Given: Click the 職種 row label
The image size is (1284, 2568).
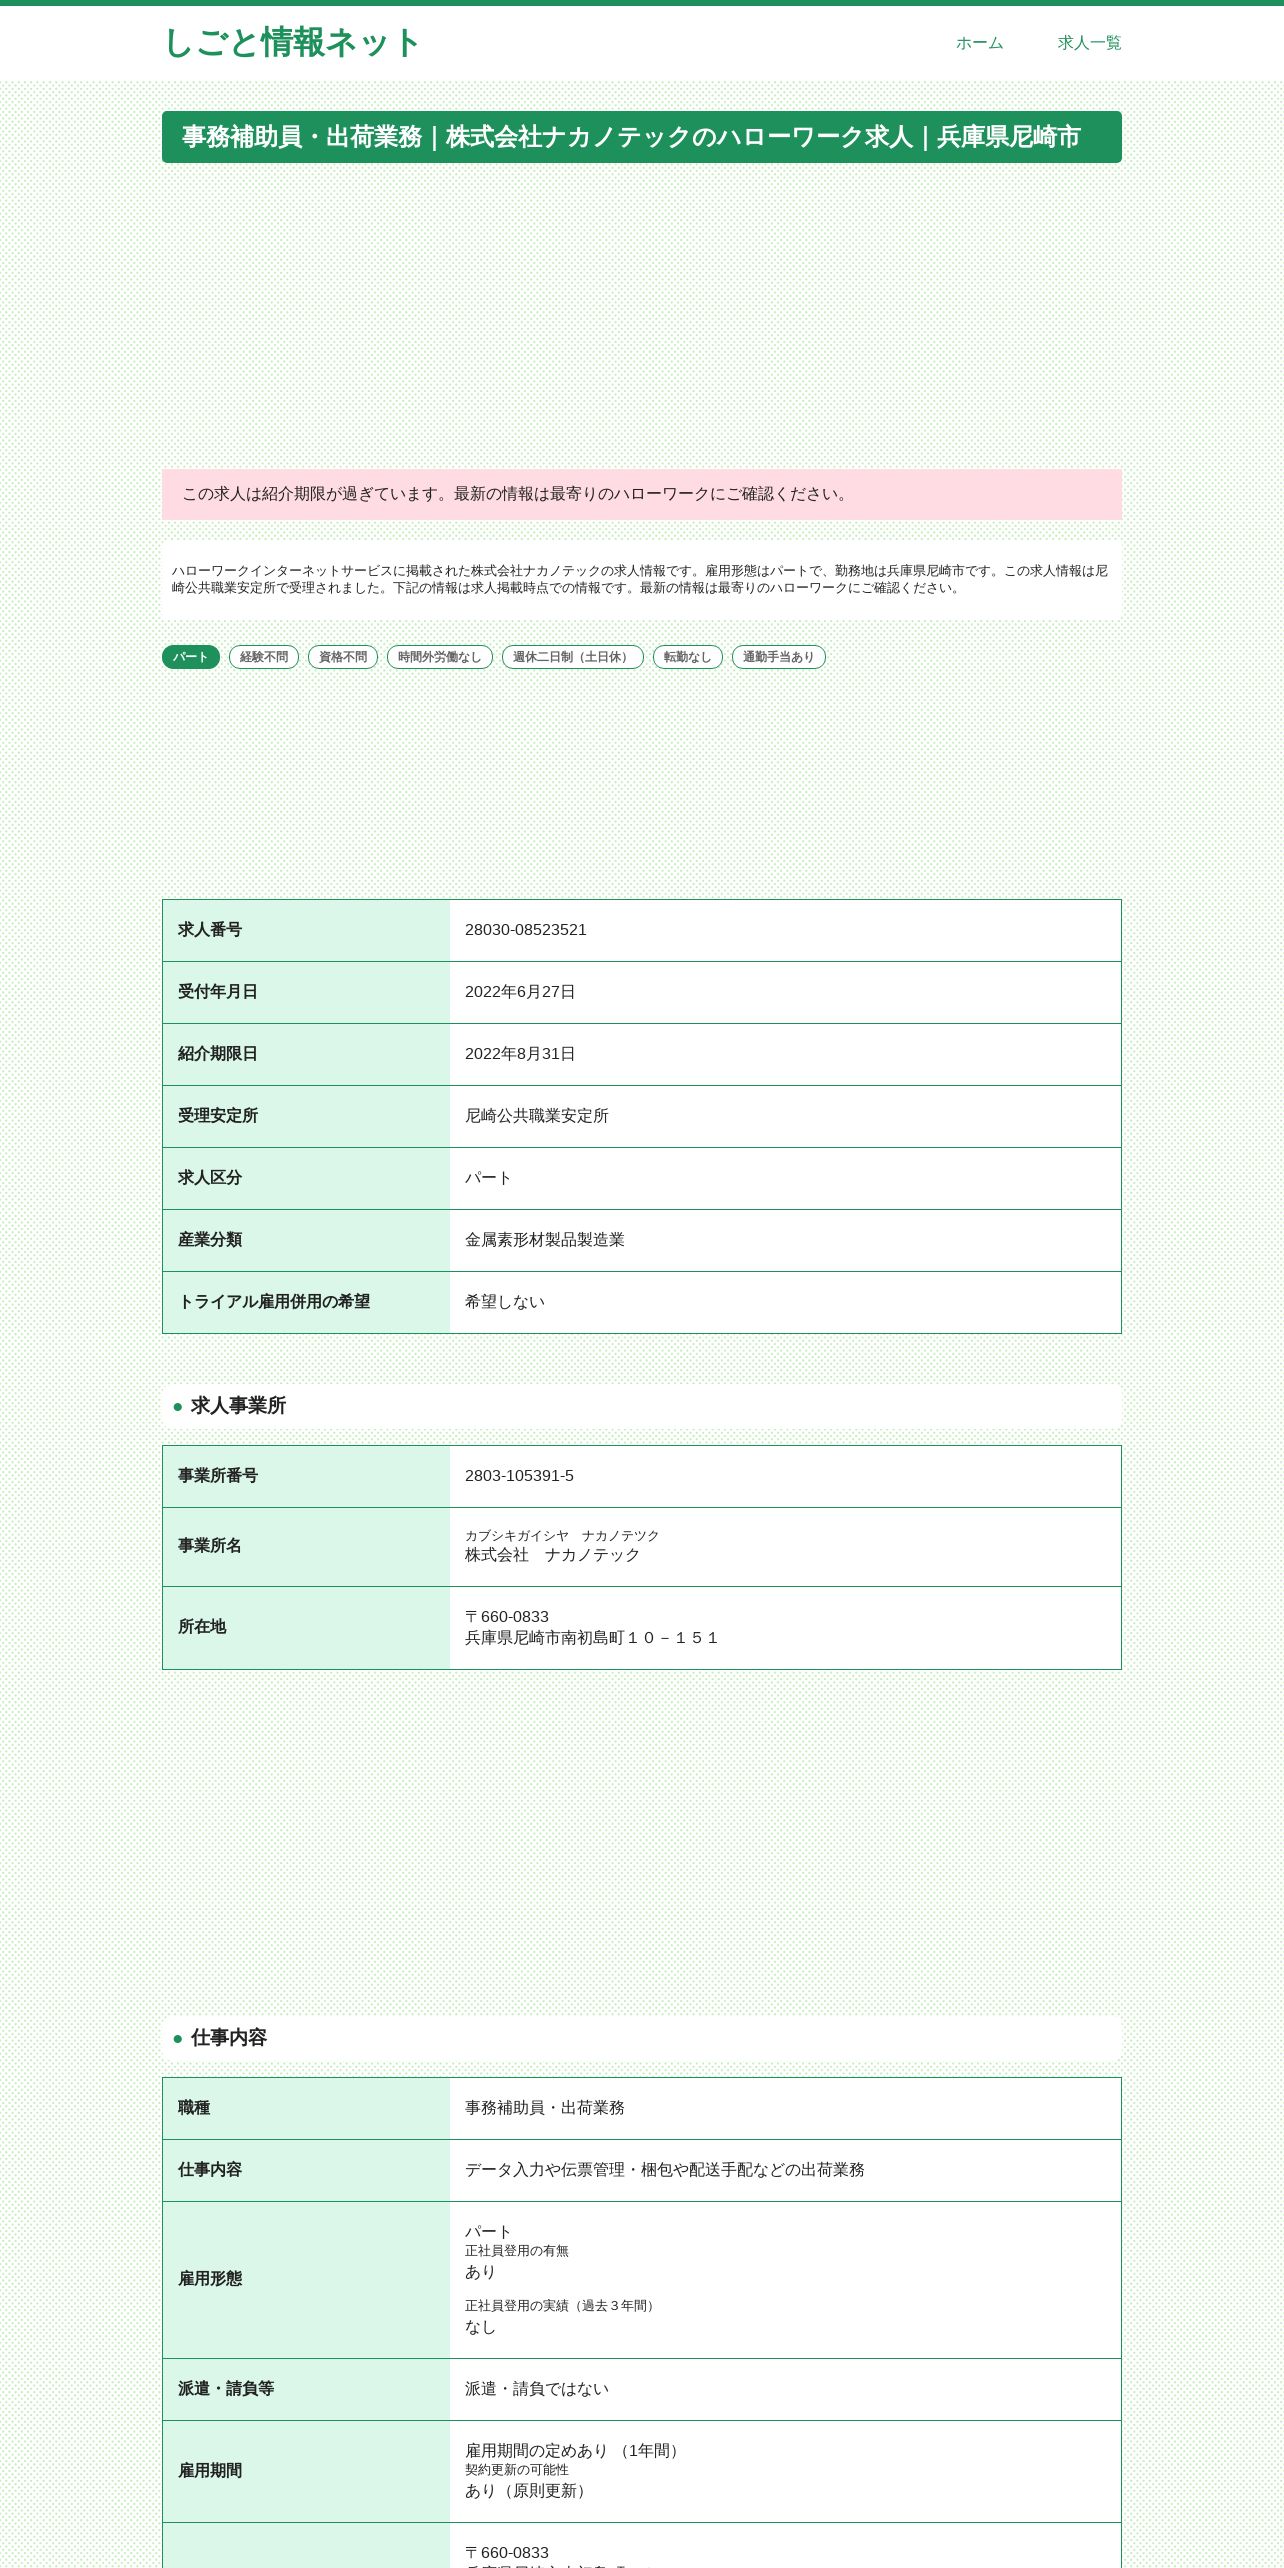Looking at the screenshot, I should (x=194, y=2108).
